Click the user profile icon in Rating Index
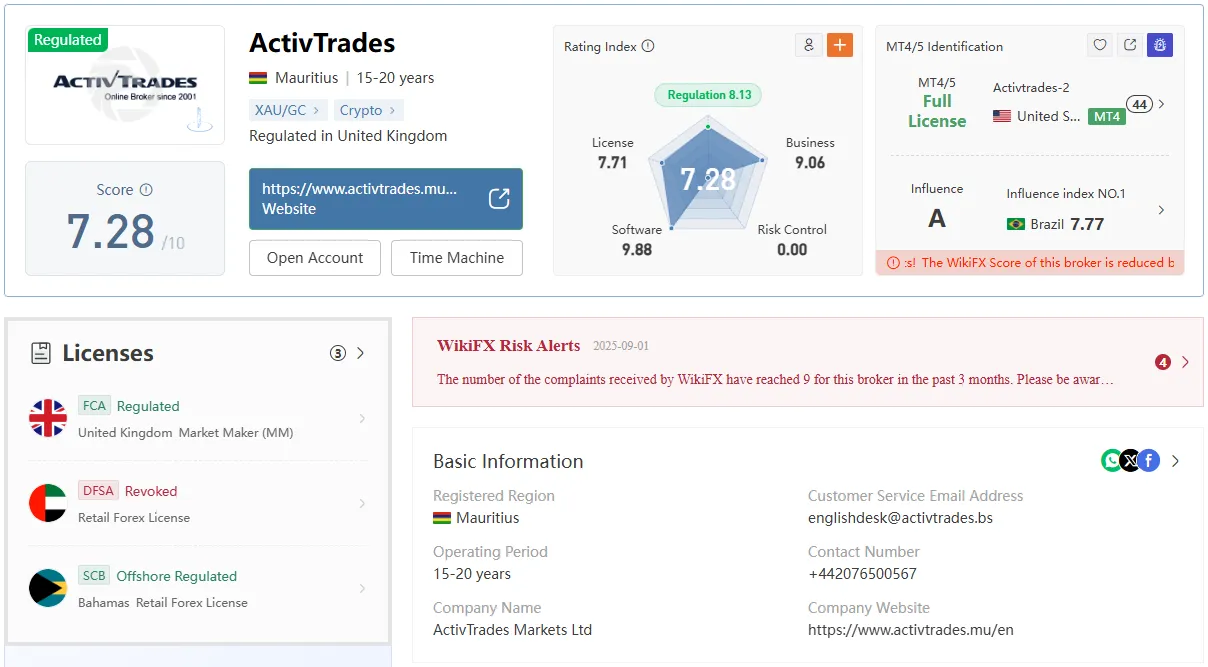Image resolution: width=1208 pixels, height=667 pixels. (808, 45)
